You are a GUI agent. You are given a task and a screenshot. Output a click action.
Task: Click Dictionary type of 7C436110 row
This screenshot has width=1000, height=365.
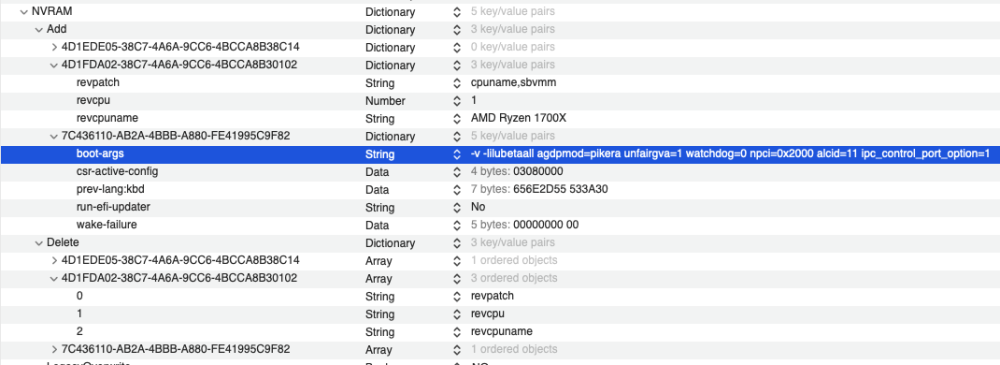[x=390, y=136]
